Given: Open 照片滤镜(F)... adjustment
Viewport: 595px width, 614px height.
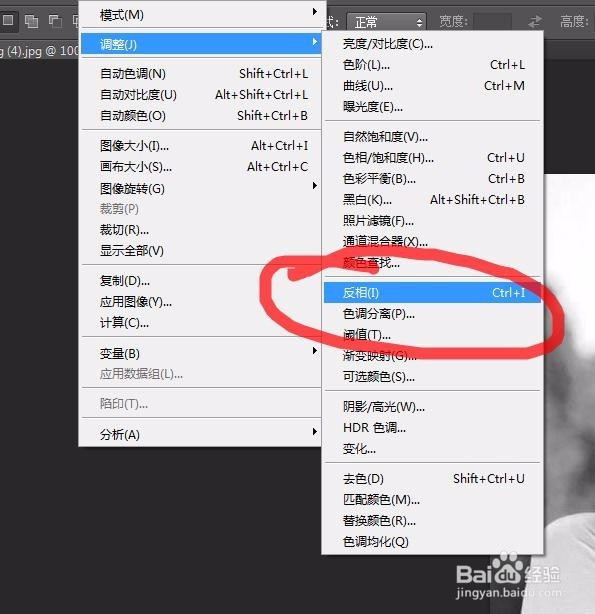Looking at the screenshot, I should point(432,221).
